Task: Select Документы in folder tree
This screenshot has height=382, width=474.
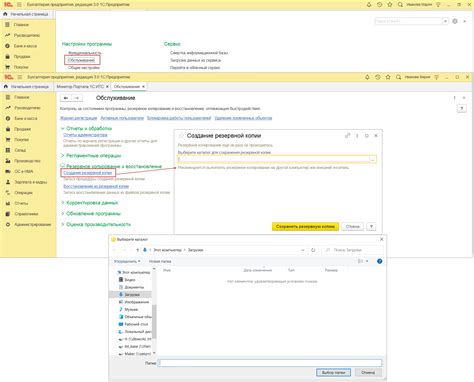Action: pyautogui.click(x=134, y=287)
